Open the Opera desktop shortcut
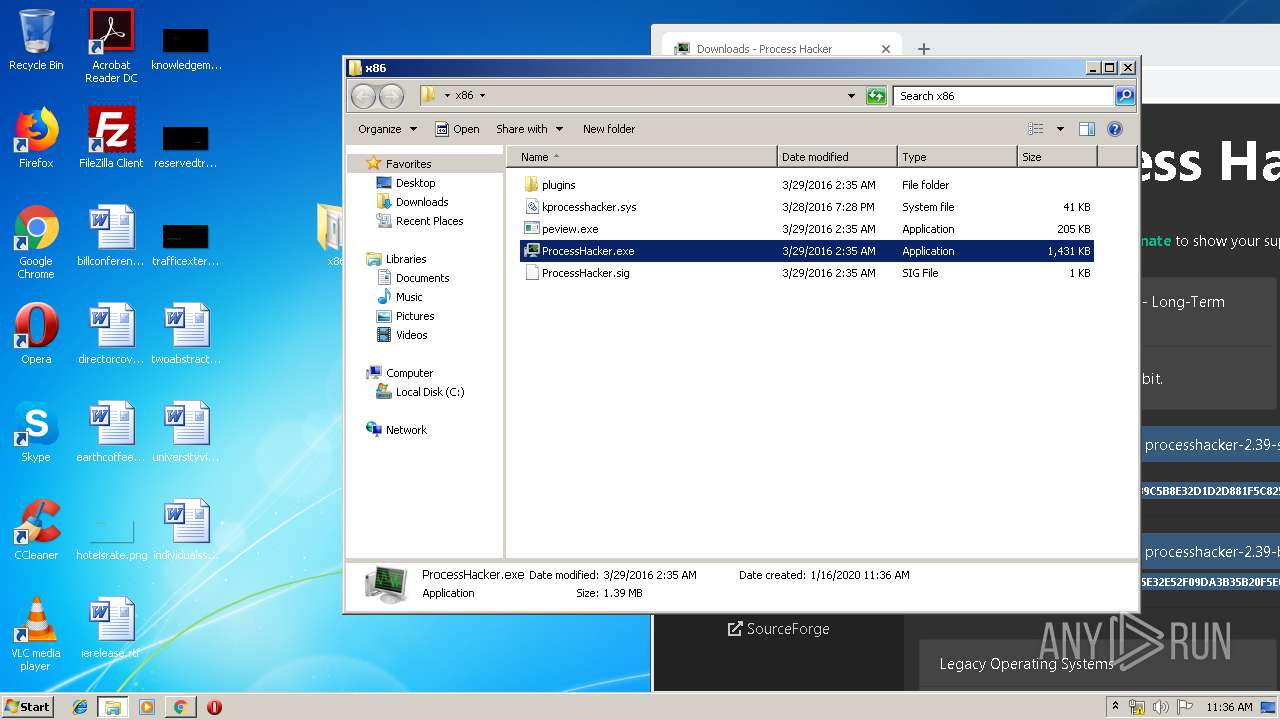The width and height of the screenshot is (1280, 720). 36,334
